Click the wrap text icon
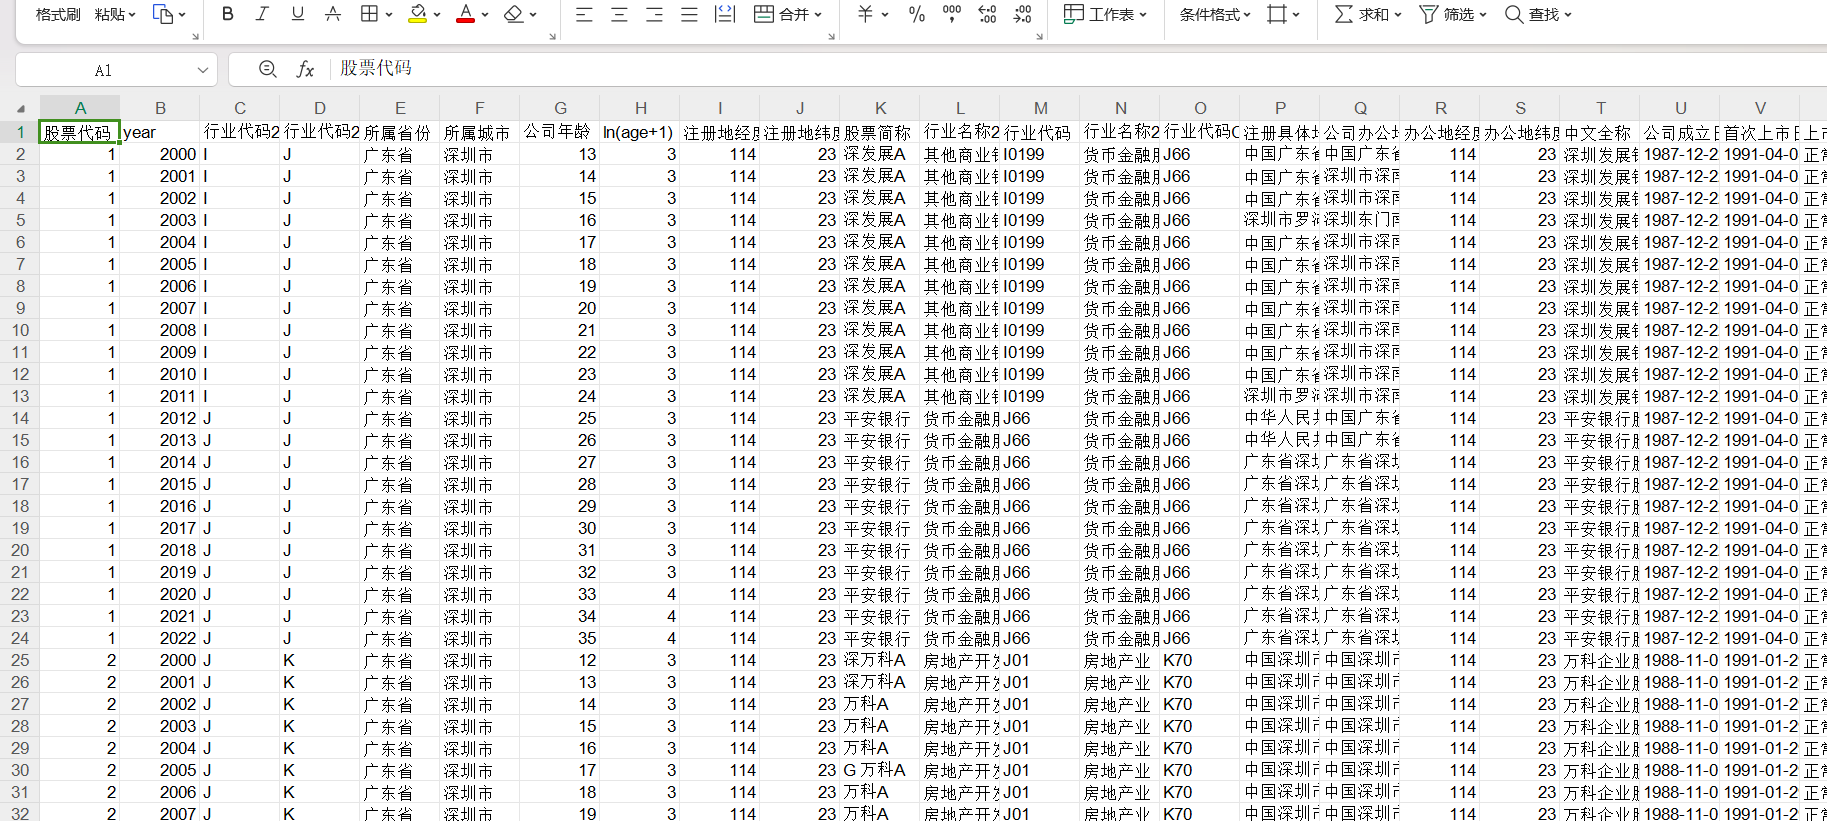1827x821 pixels. pyautogui.click(x=725, y=14)
